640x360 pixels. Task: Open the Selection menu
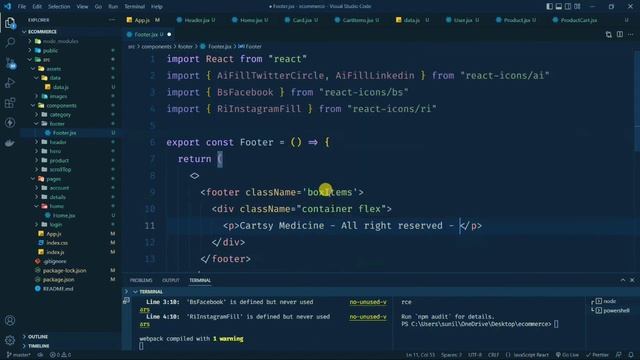[59, 7]
